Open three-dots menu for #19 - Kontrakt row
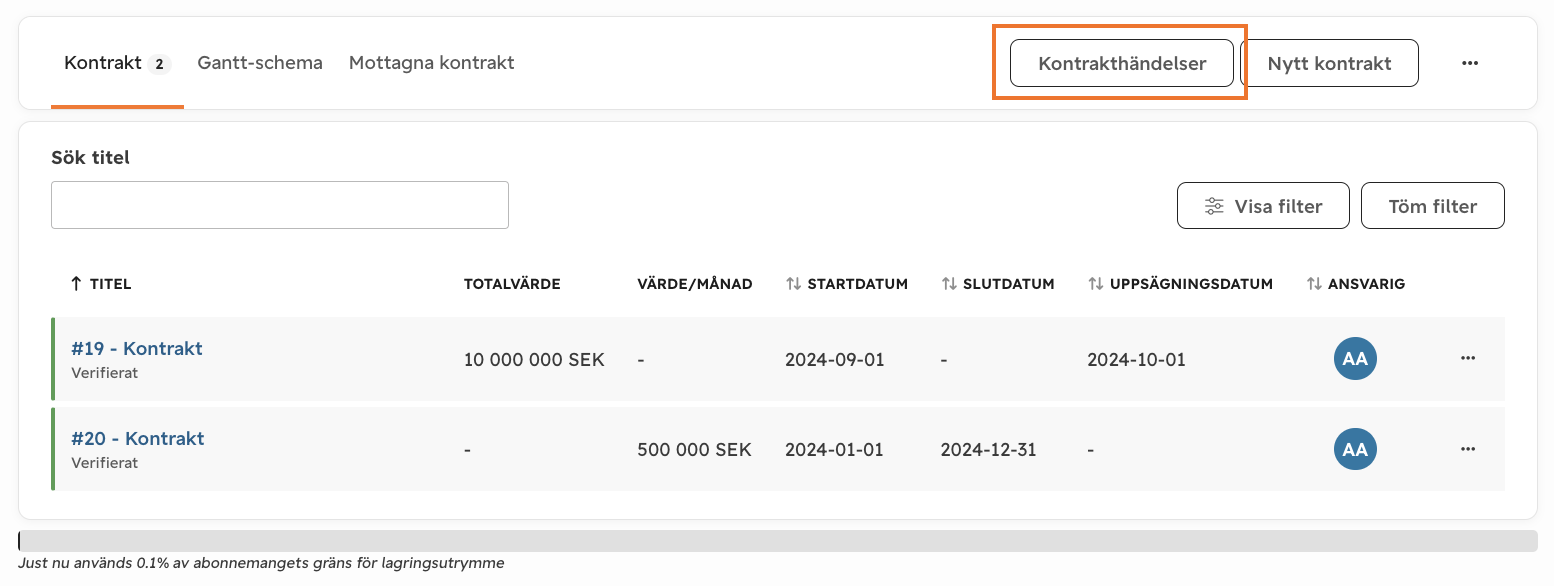The image size is (1554, 586). pyautogui.click(x=1468, y=358)
